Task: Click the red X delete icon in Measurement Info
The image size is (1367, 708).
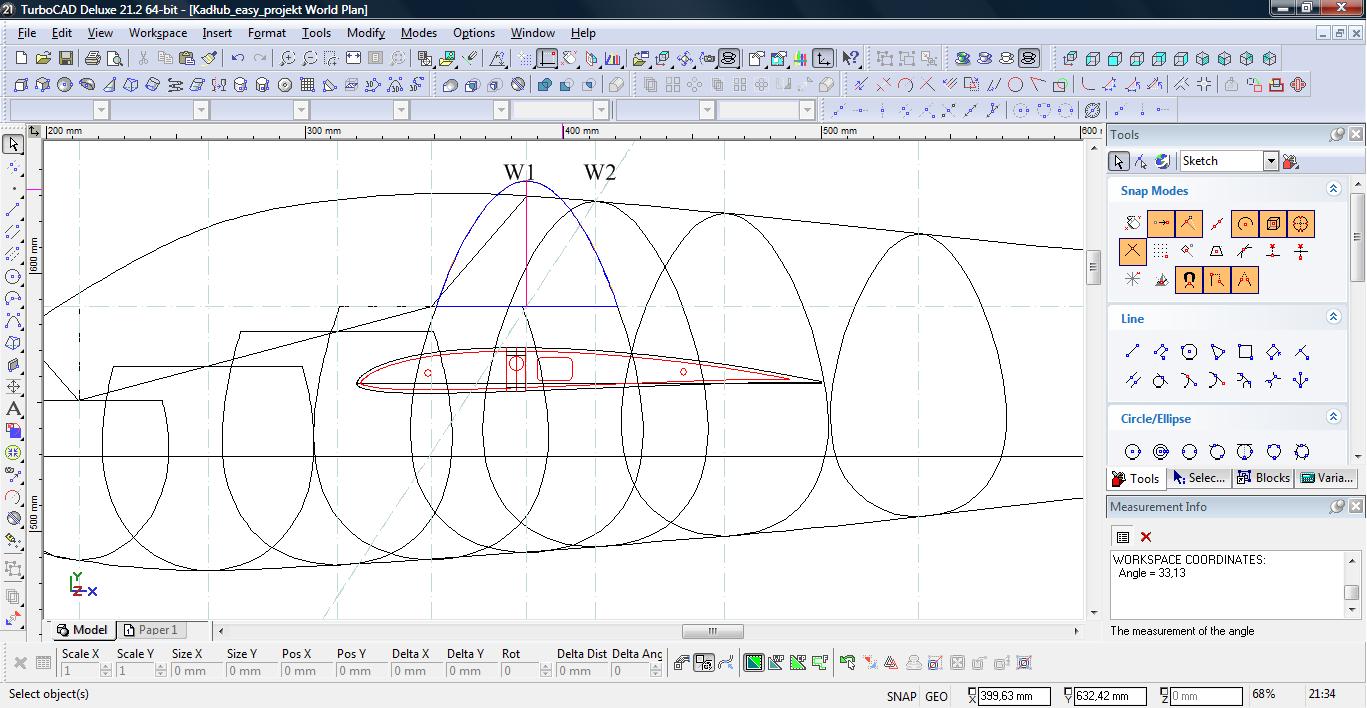Action: pyautogui.click(x=1146, y=537)
